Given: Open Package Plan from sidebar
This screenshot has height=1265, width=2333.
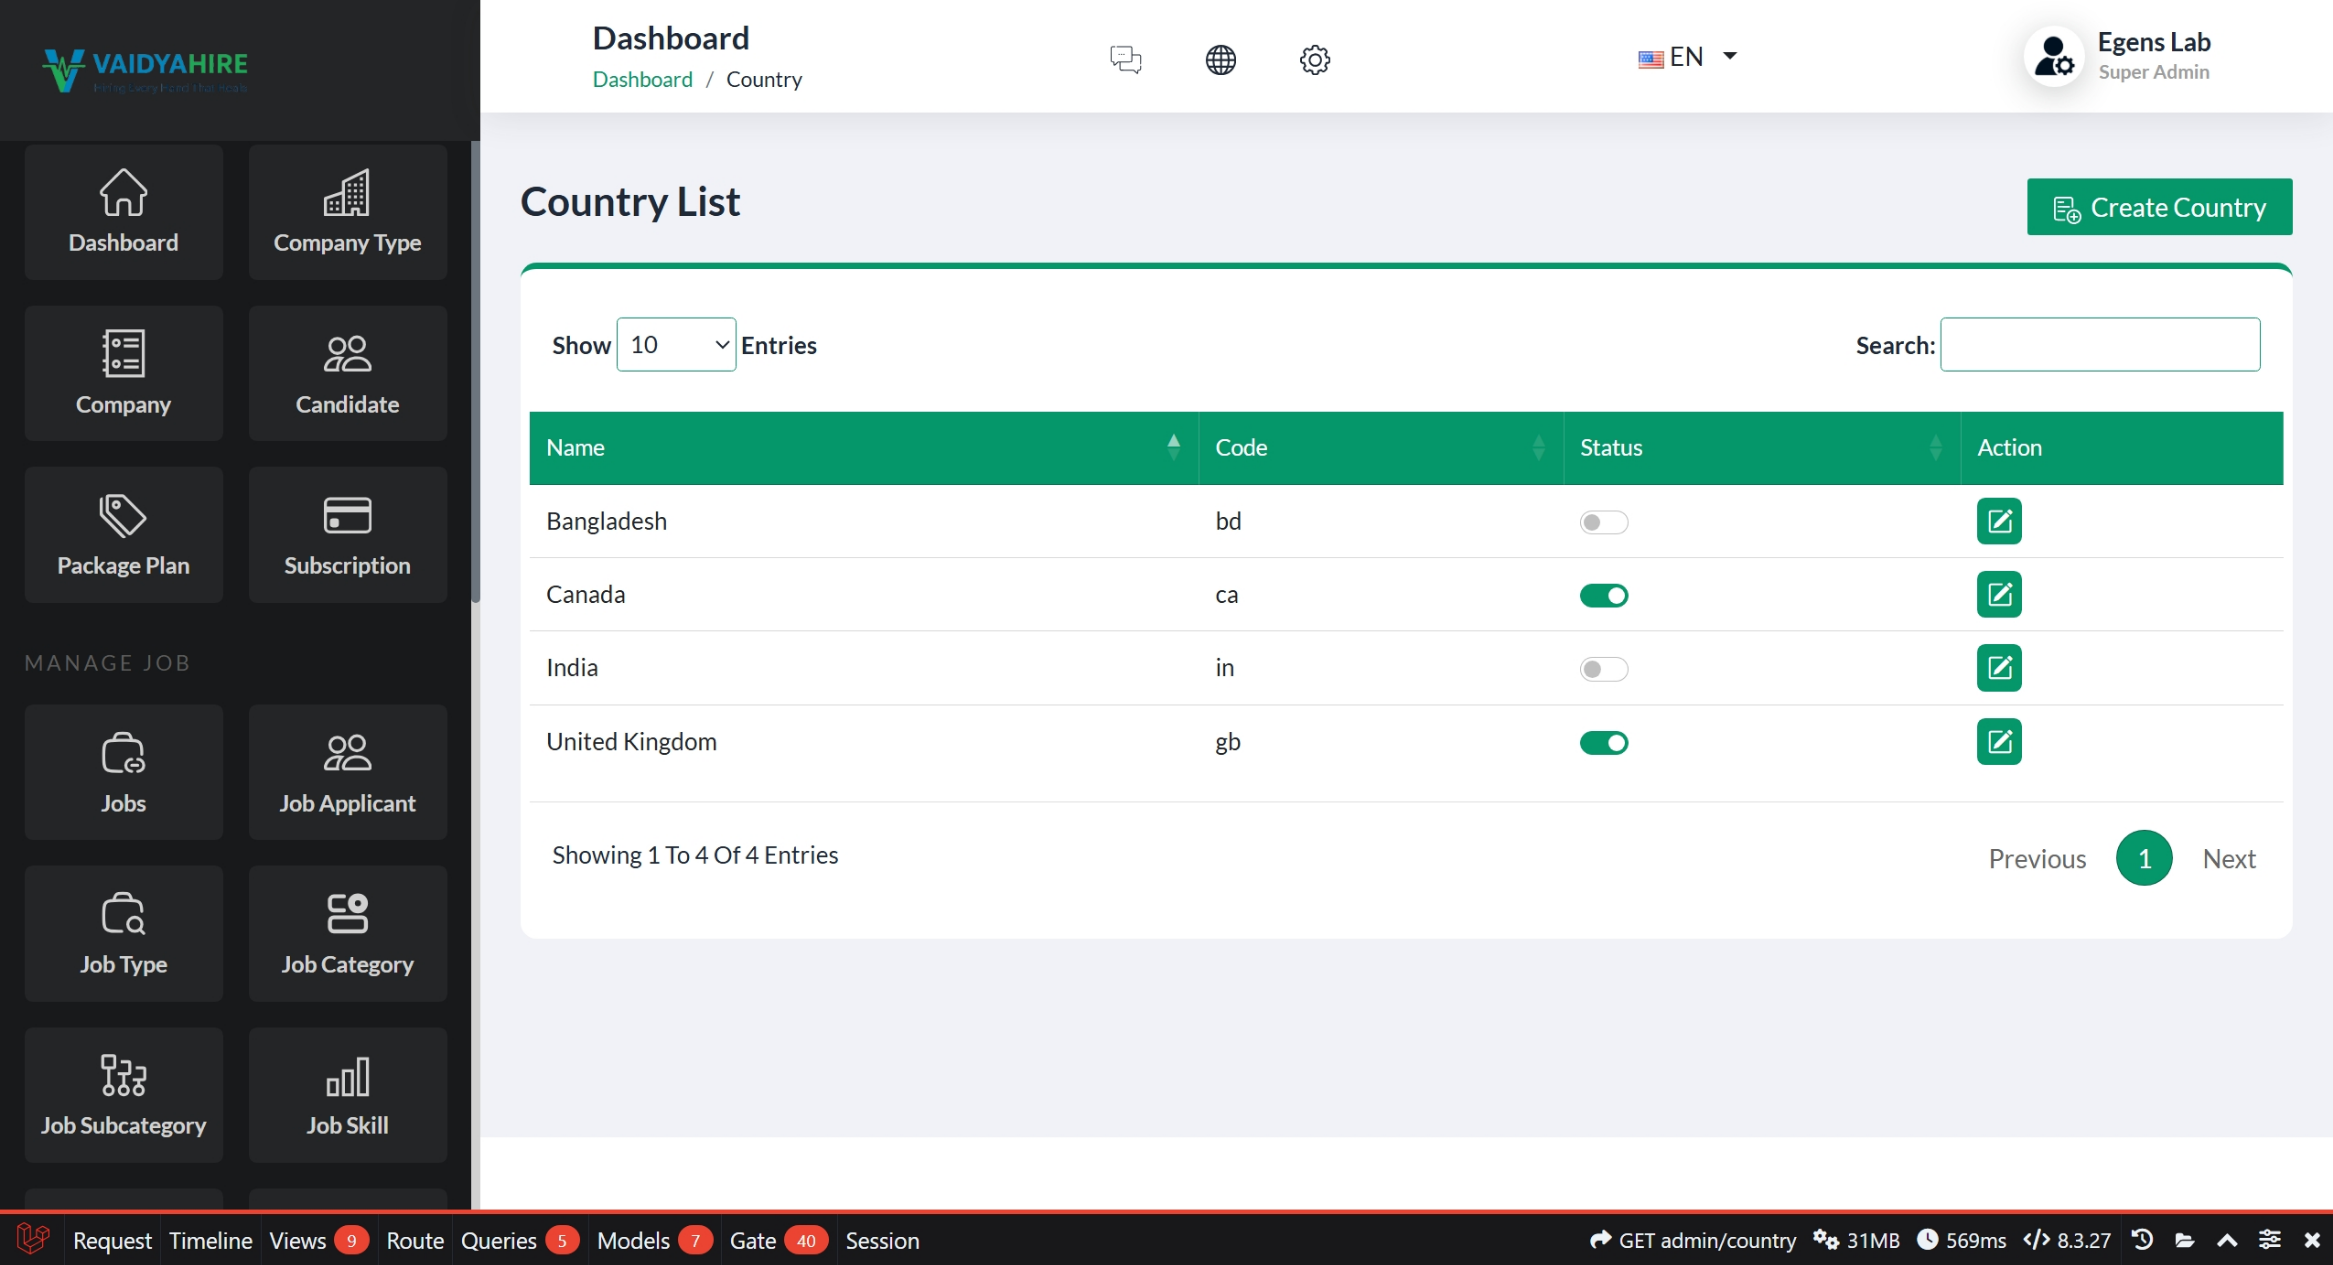Looking at the screenshot, I should [x=123, y=535].
